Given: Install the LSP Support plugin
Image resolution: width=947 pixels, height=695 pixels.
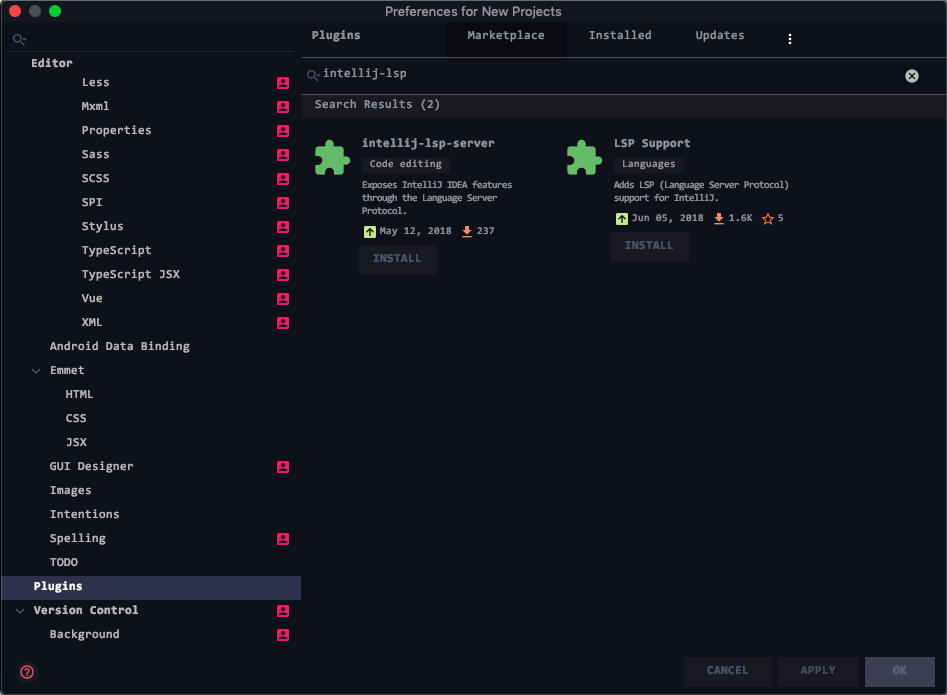Looking at the screenshot, I should (x=649, y=246).
